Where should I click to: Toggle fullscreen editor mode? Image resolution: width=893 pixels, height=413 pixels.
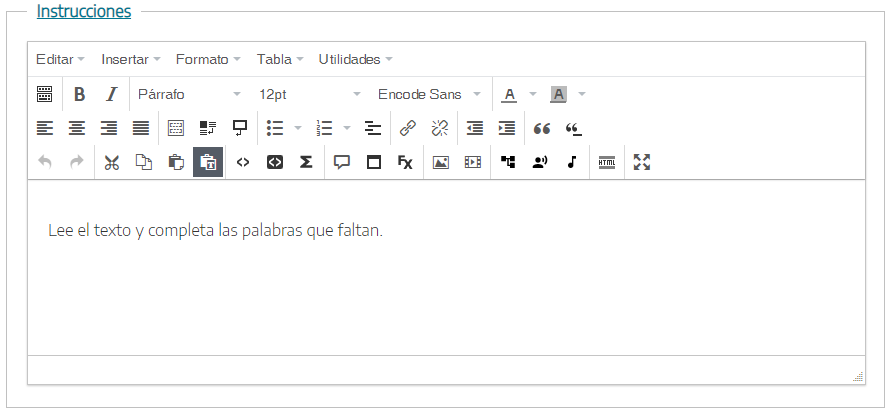click(x=642, y=162)
